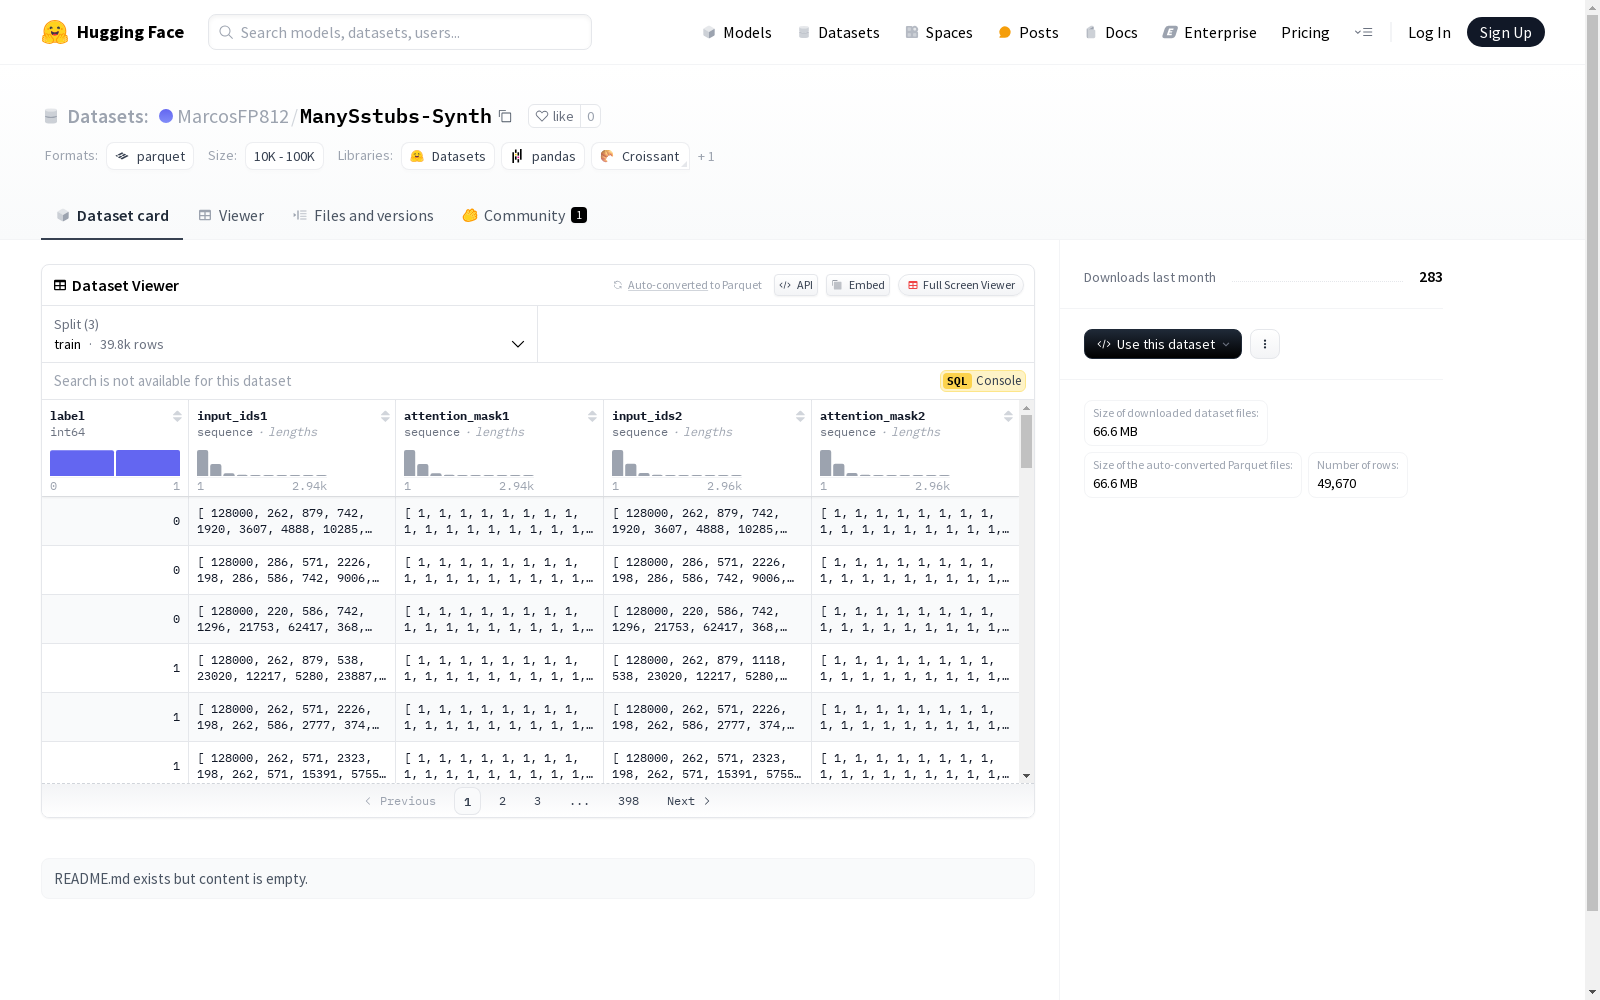
Task: Sort the input_ids1 column
Action: pyautogui.click(x=385, y=416)
